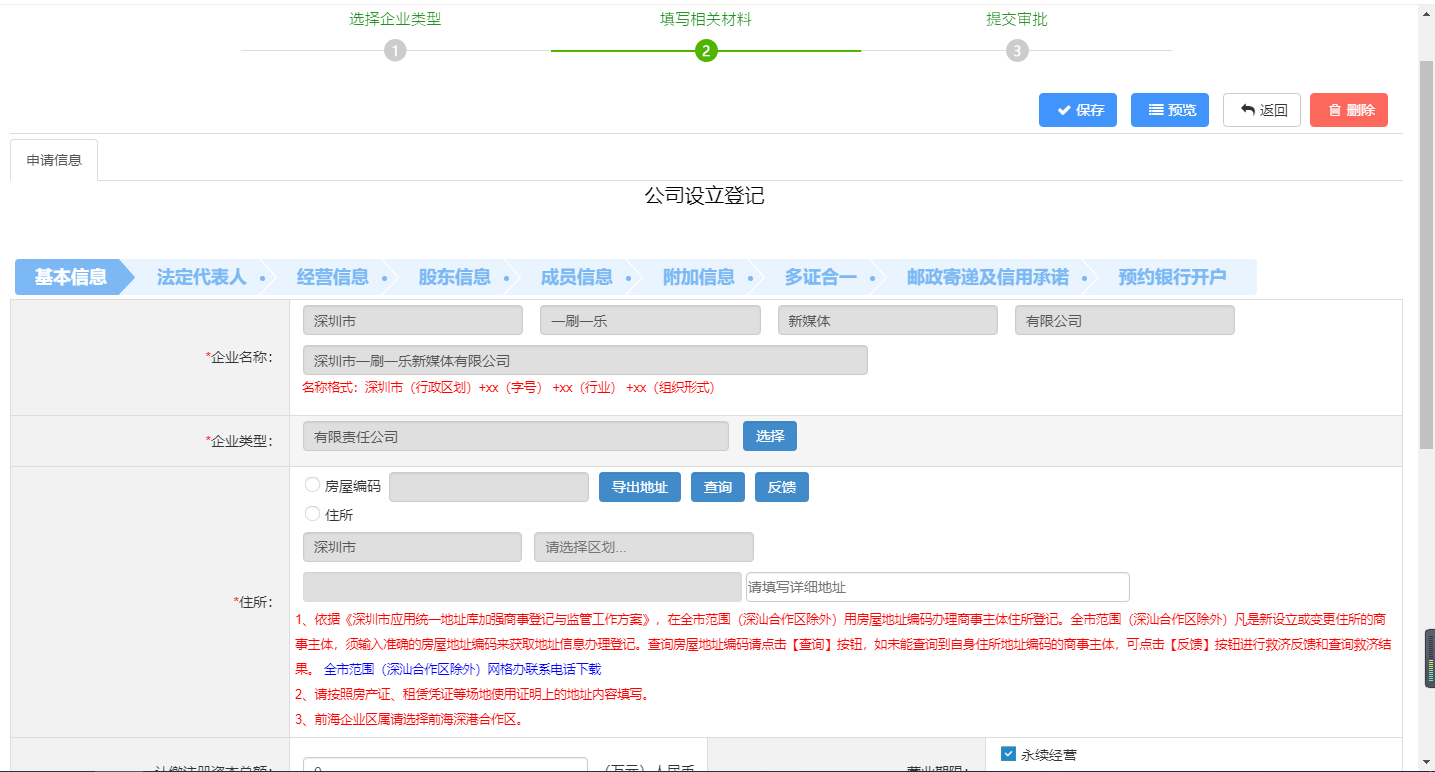
Task: Click the save button with checkmark icon
Action: pos(1077,110)
